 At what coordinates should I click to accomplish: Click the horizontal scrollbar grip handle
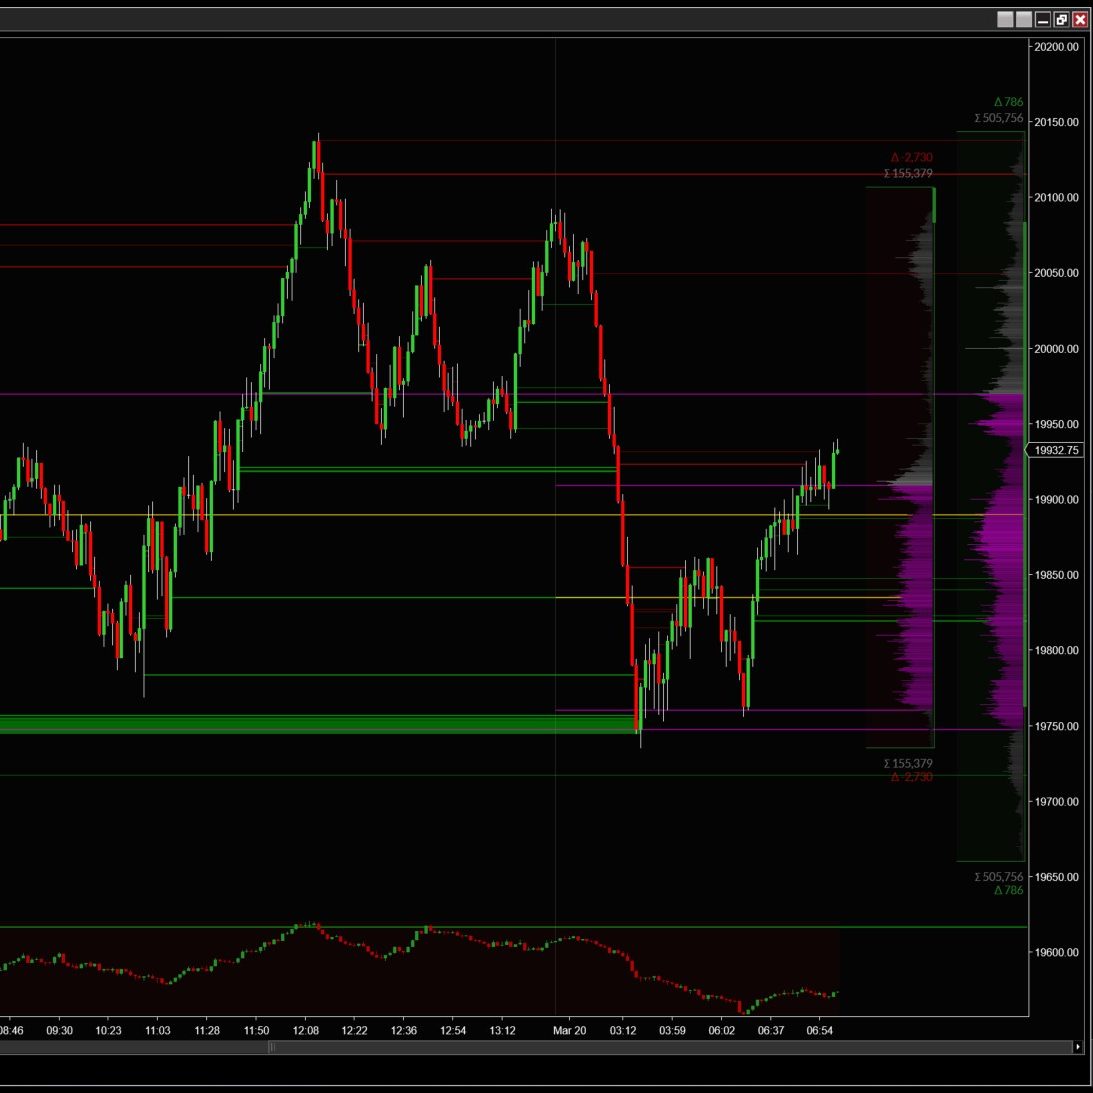(x=271, y=1047)
